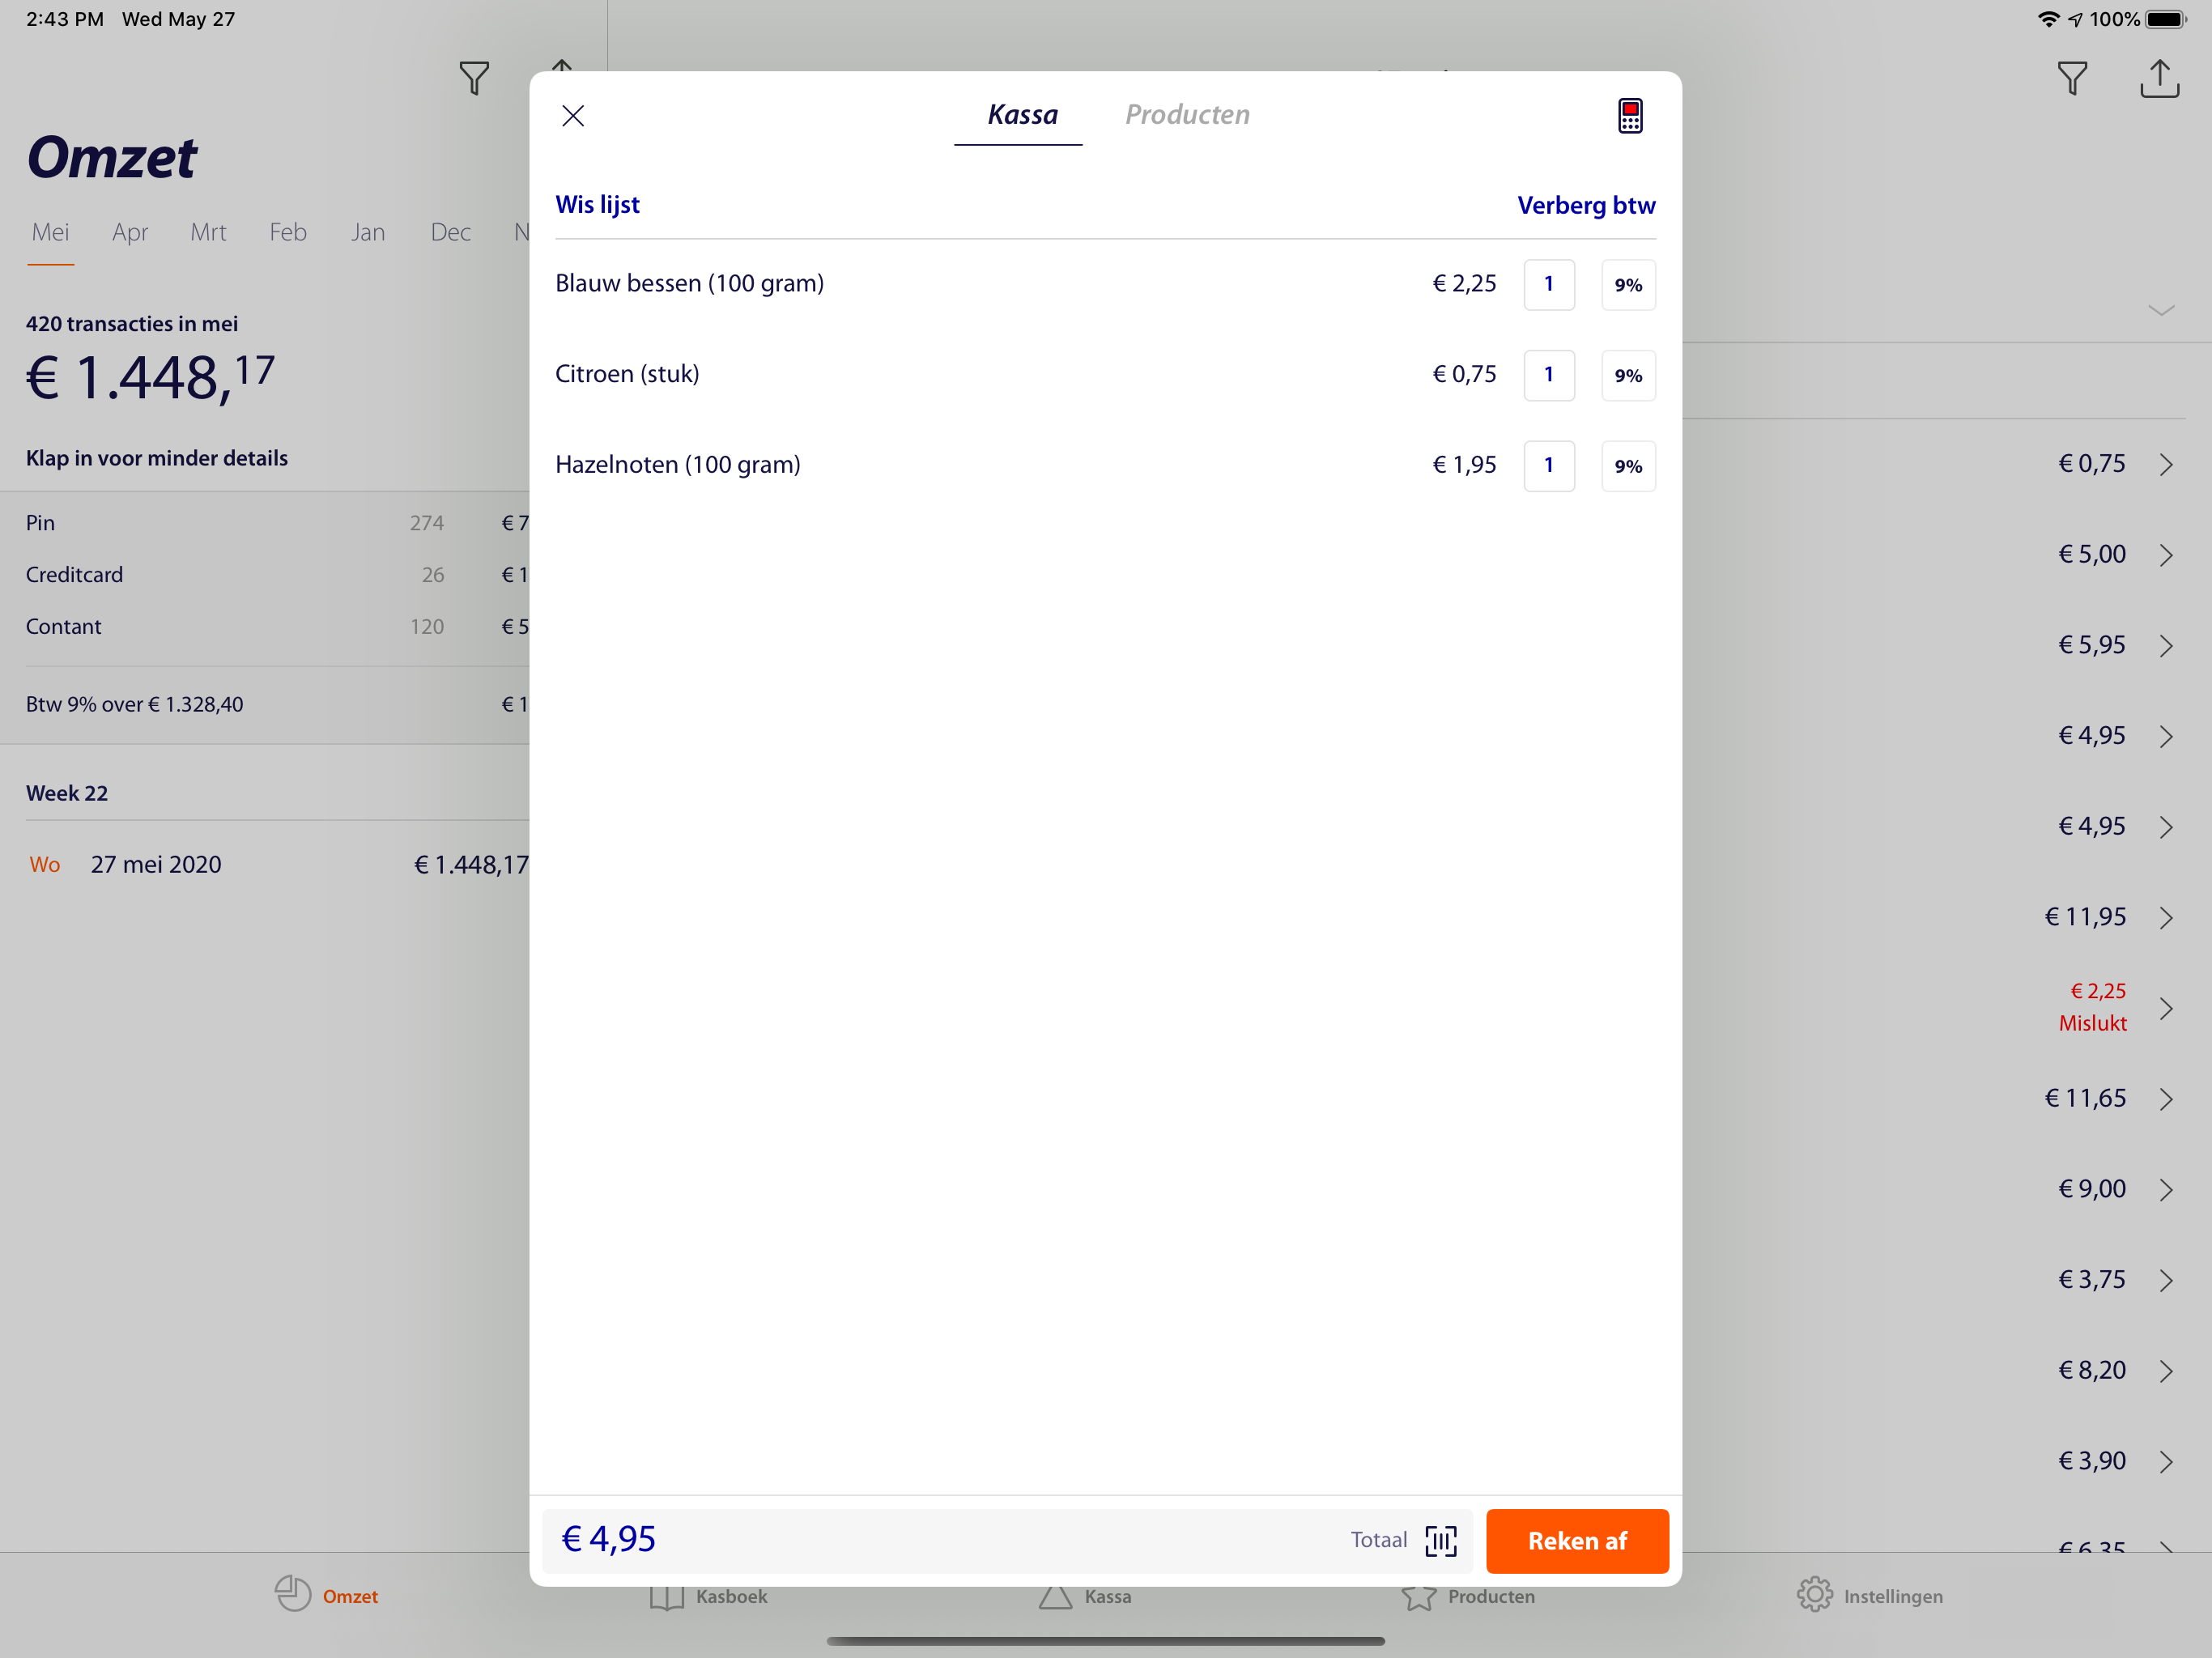Image resolution: width=2212 pixels, height=1658 pixels.
Task: Open Instellingen via the gear icon
Action: coord(1870,1596)
